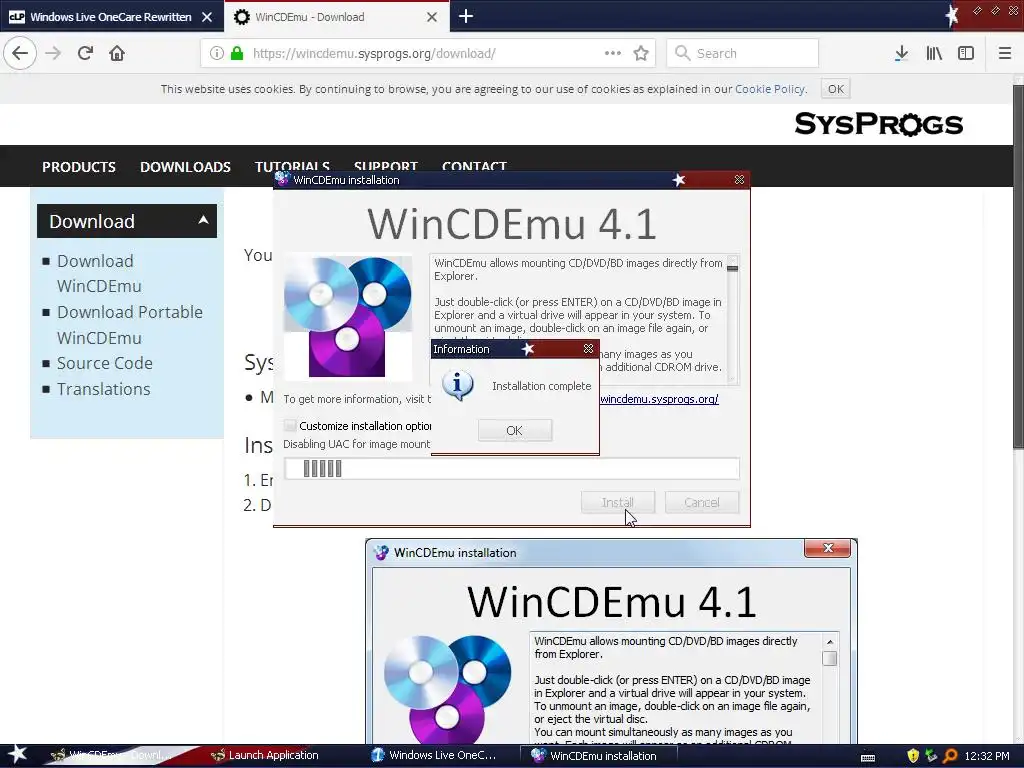Click the shield security tray icon
Screen dimensions: 1024x768
913,756
